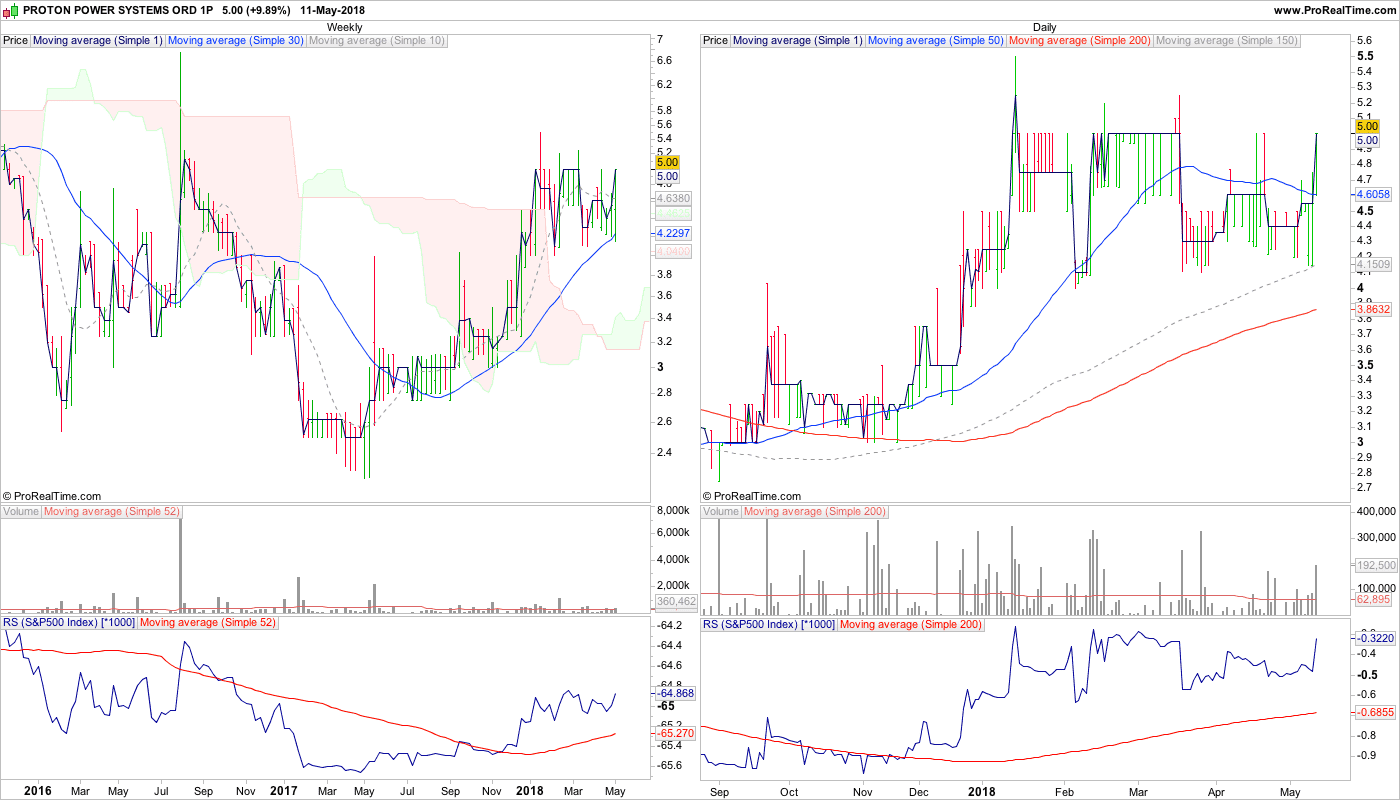Select Moving average (Simple 1) on the Weekly chart
Screen dimensions: 1400x800
coord(98,41)
